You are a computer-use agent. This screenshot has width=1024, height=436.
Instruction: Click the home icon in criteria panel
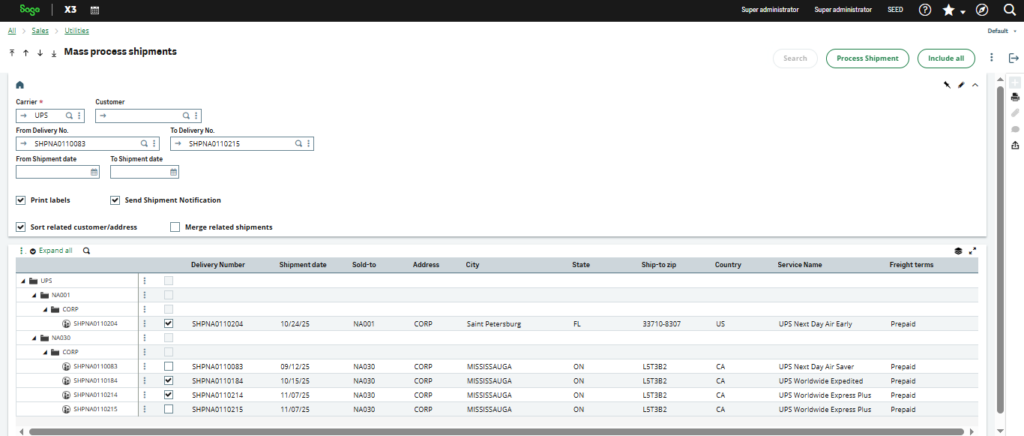pyautogui.click(x=20, y=86)
